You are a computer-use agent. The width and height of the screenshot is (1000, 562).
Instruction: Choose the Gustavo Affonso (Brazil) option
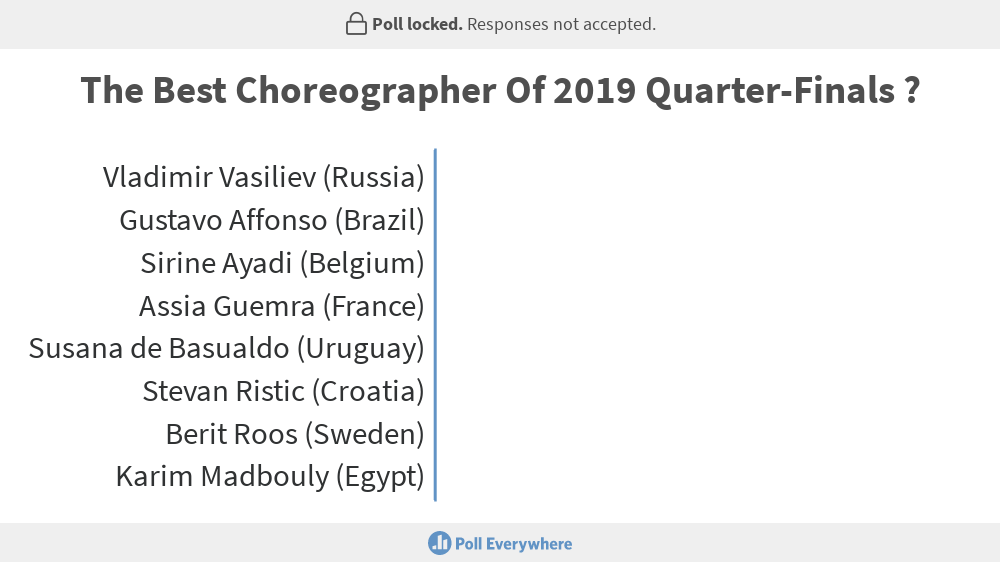272,220
